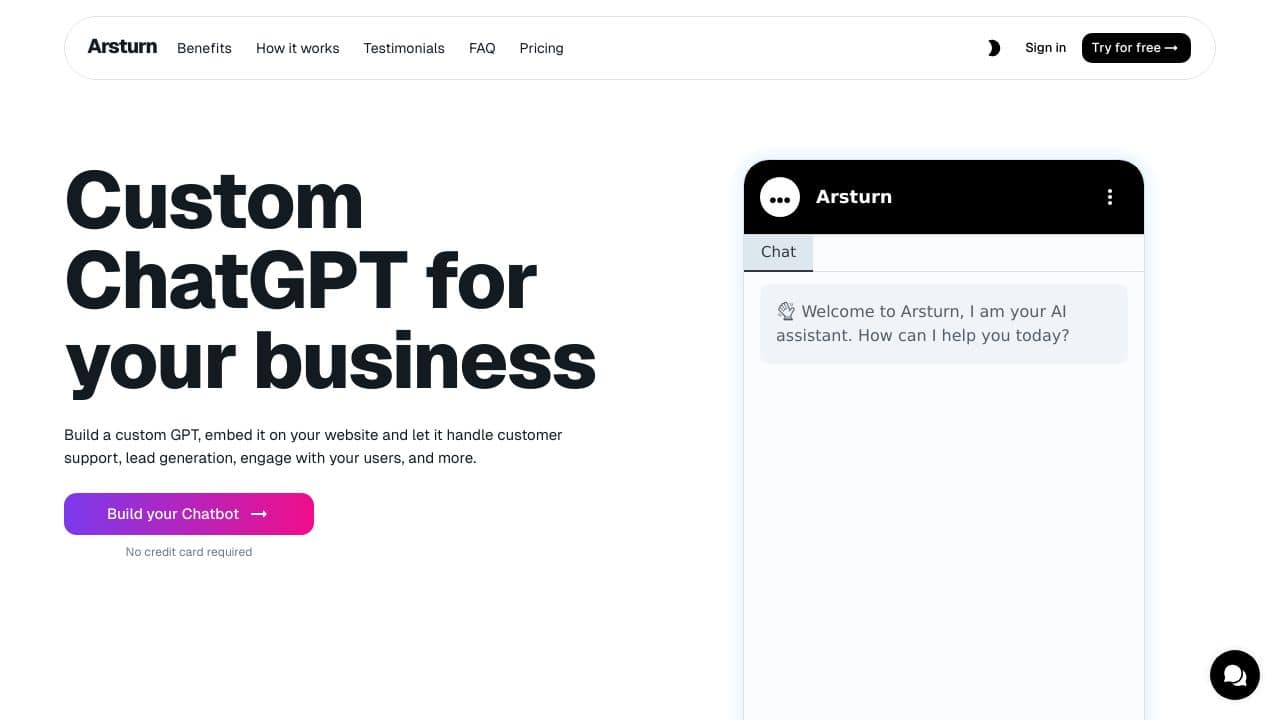Go to Benefits section
The image size is (1280, 720).
(204, 48)
